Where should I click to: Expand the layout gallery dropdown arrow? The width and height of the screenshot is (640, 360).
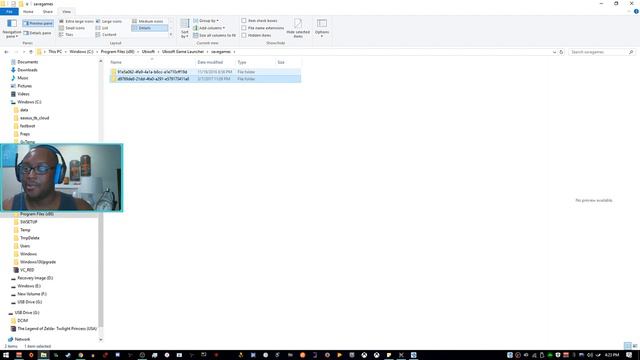coord(171,35)
